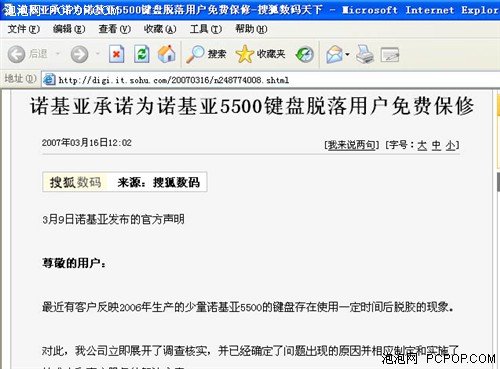Open the 帮助(H) menu
This screenshot has width=500, height=369.
(251, 29)
